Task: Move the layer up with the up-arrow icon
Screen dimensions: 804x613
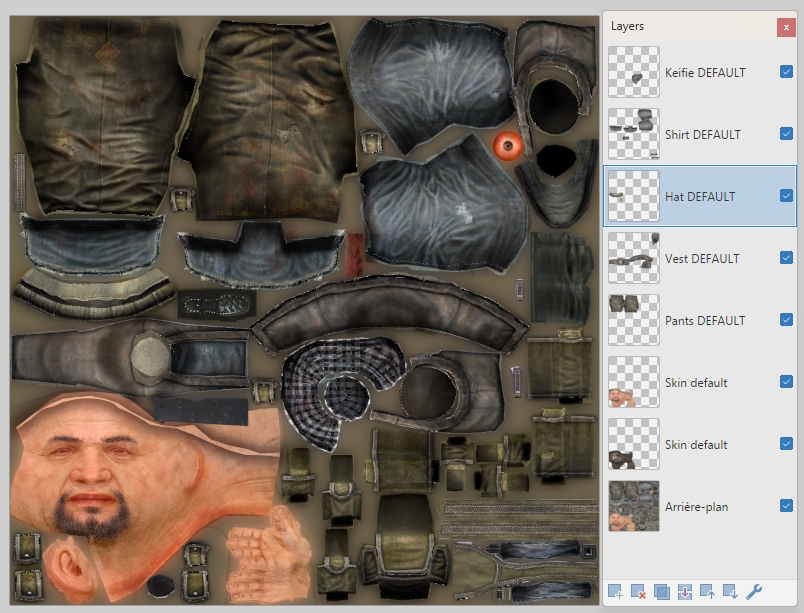Action: click(708, 591)
